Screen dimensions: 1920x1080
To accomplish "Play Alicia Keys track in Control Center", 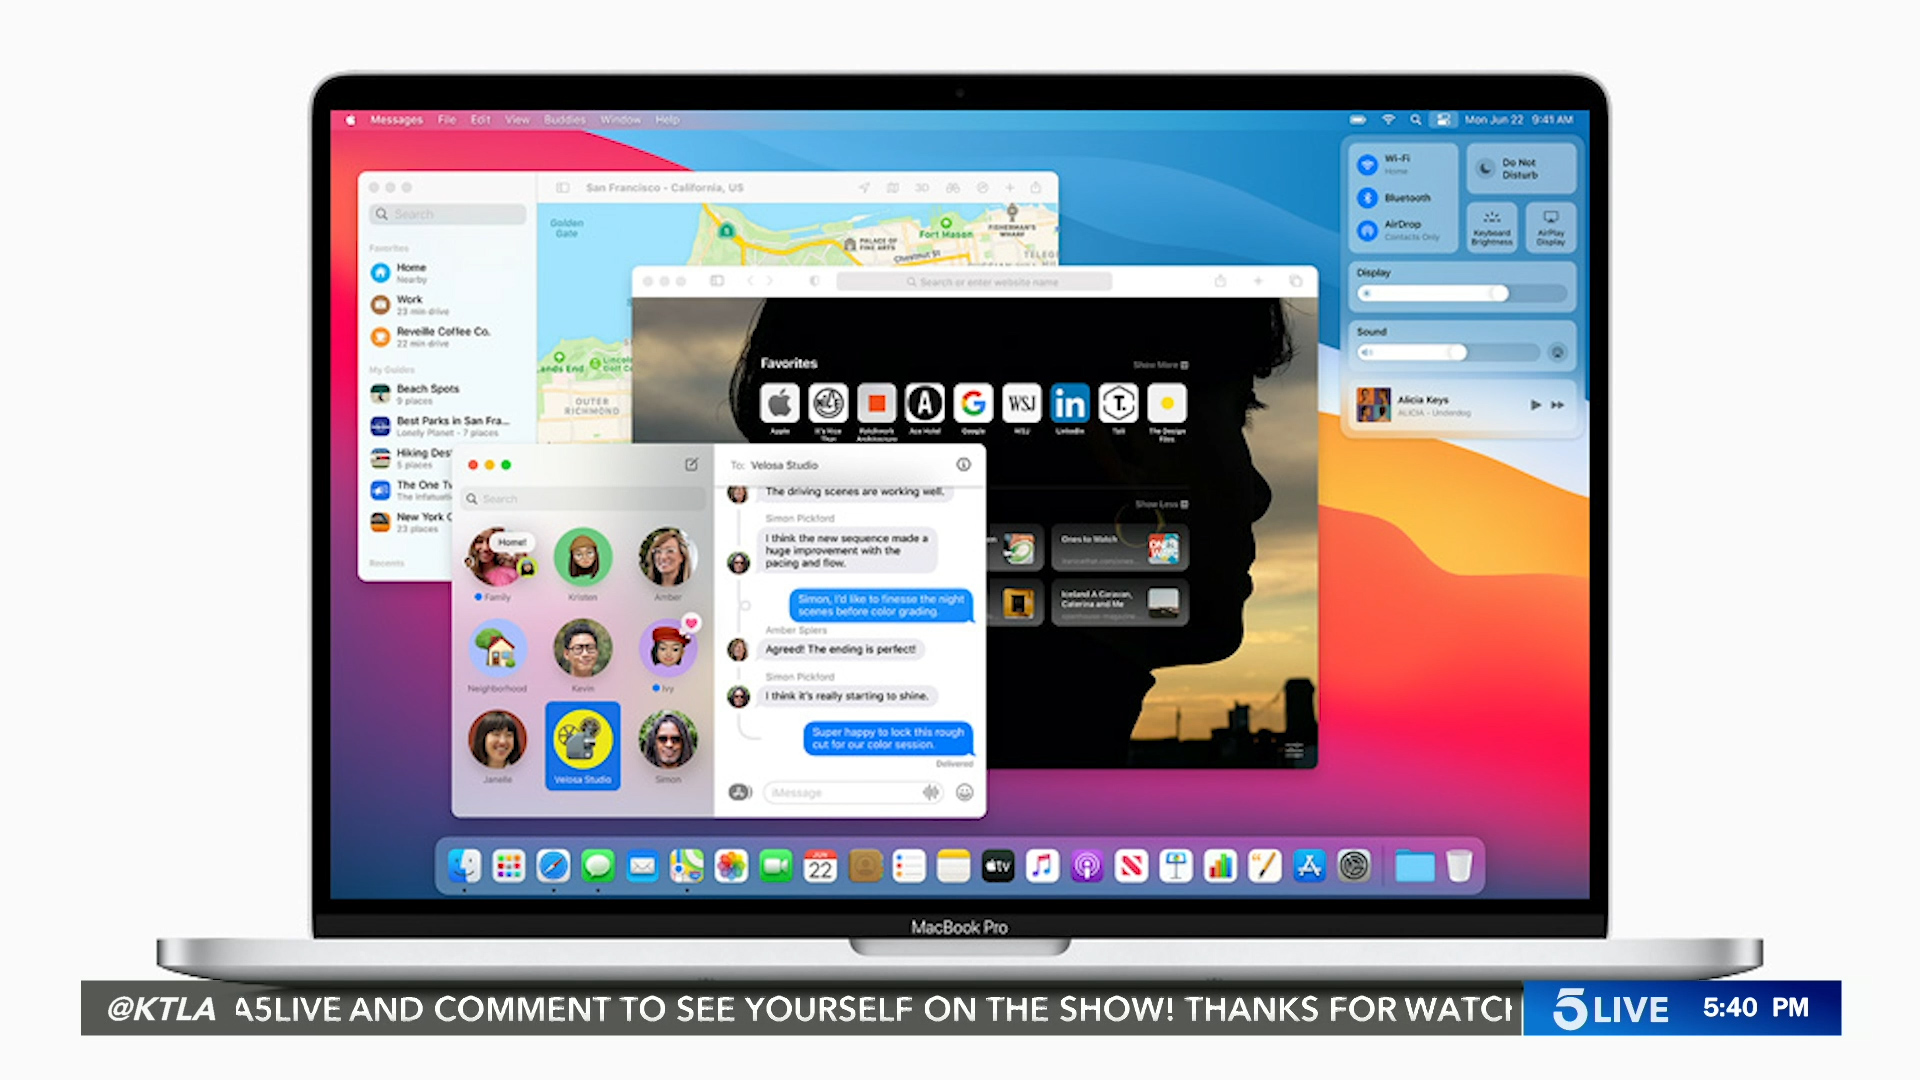I will (1535, 405).
